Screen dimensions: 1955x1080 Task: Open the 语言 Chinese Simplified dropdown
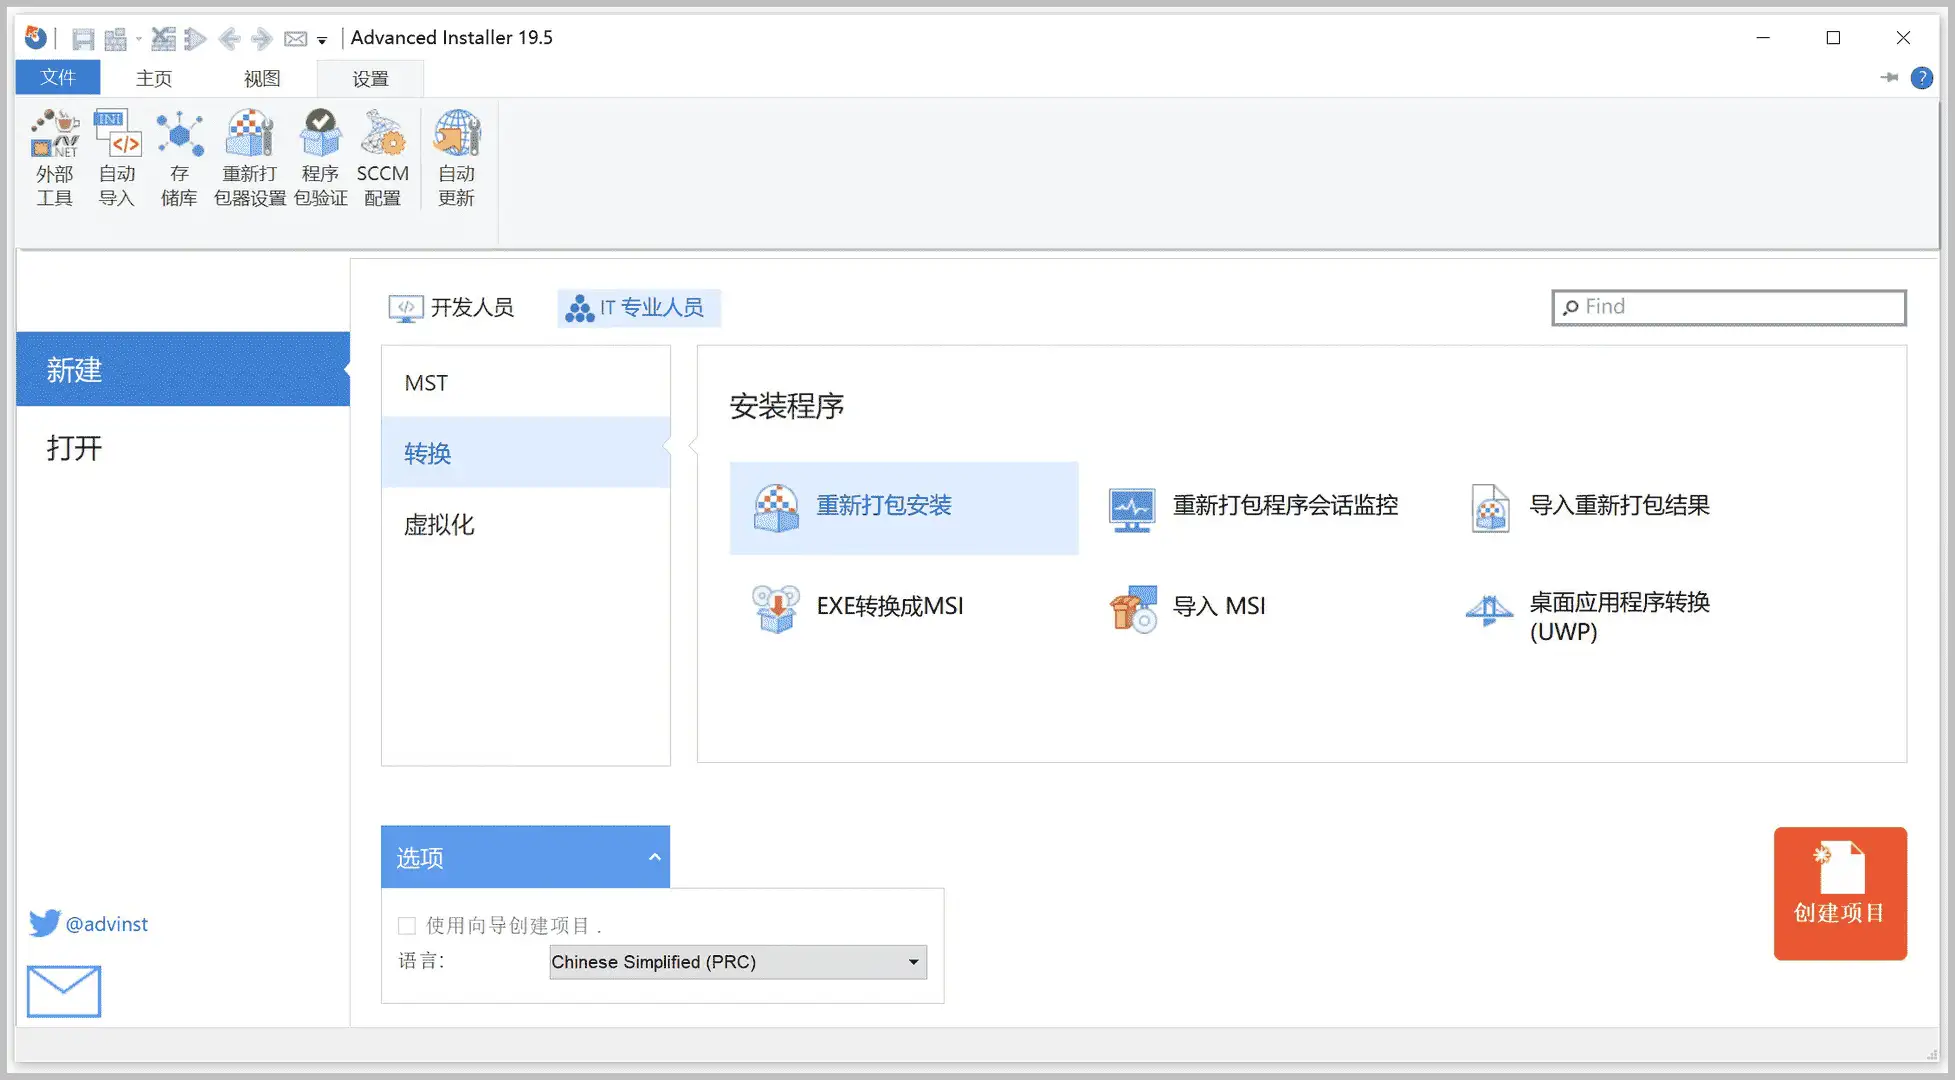738,962
